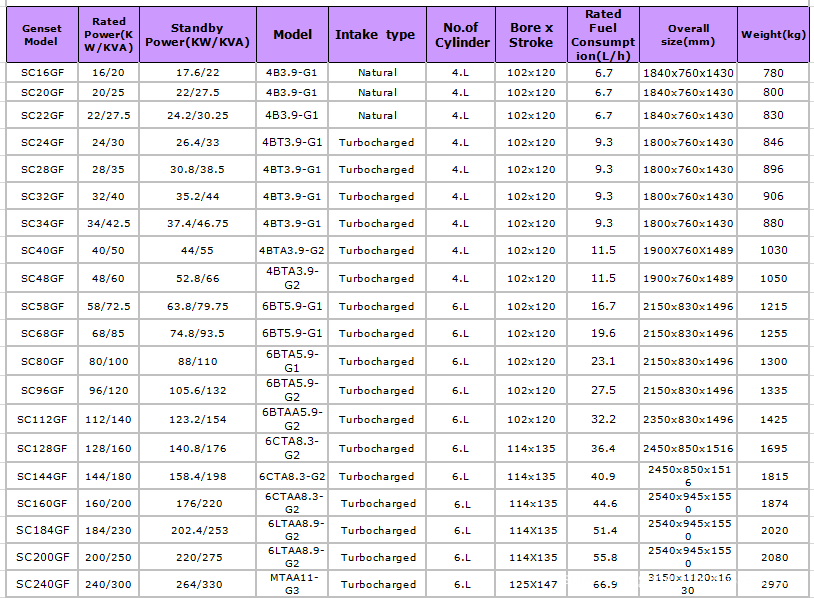The image size is (814, 598).
Task: Select overall size 2350x830x1496 cell
Action: click(x=688, y=419)
